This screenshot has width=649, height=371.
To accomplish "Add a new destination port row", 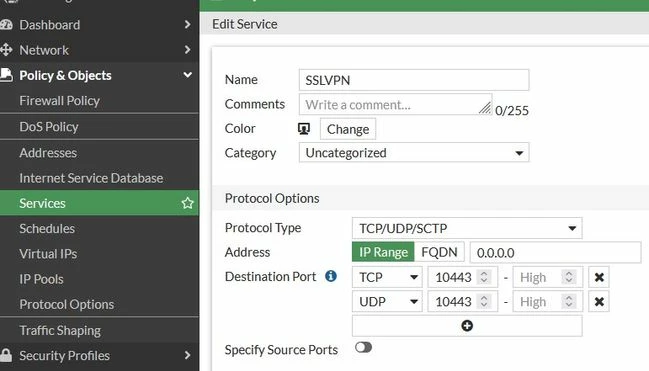I will pos(467,326).
